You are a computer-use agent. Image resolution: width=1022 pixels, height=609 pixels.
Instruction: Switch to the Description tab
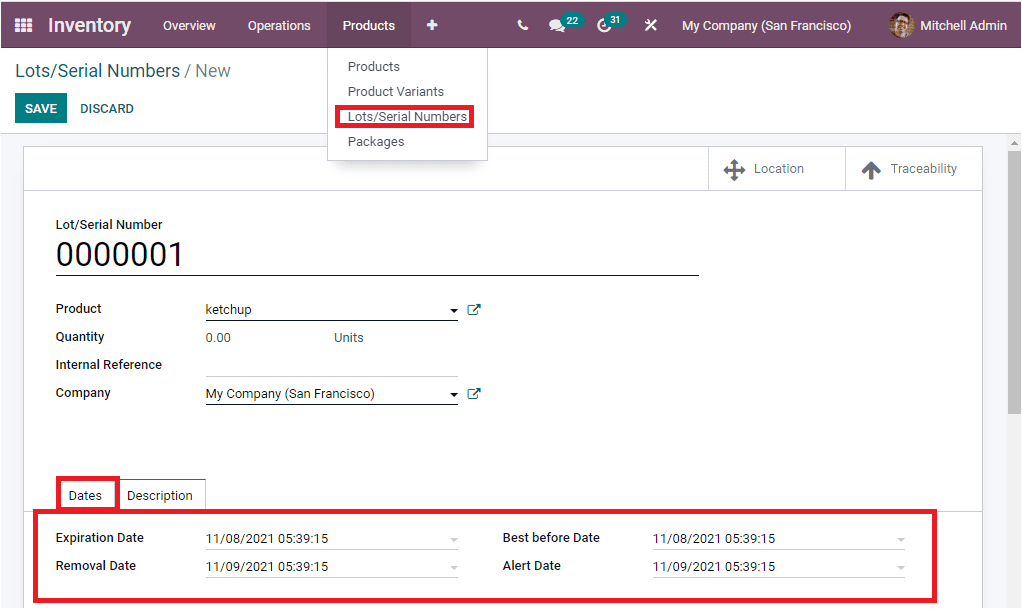pyautogui.click(x=162, y=495)
